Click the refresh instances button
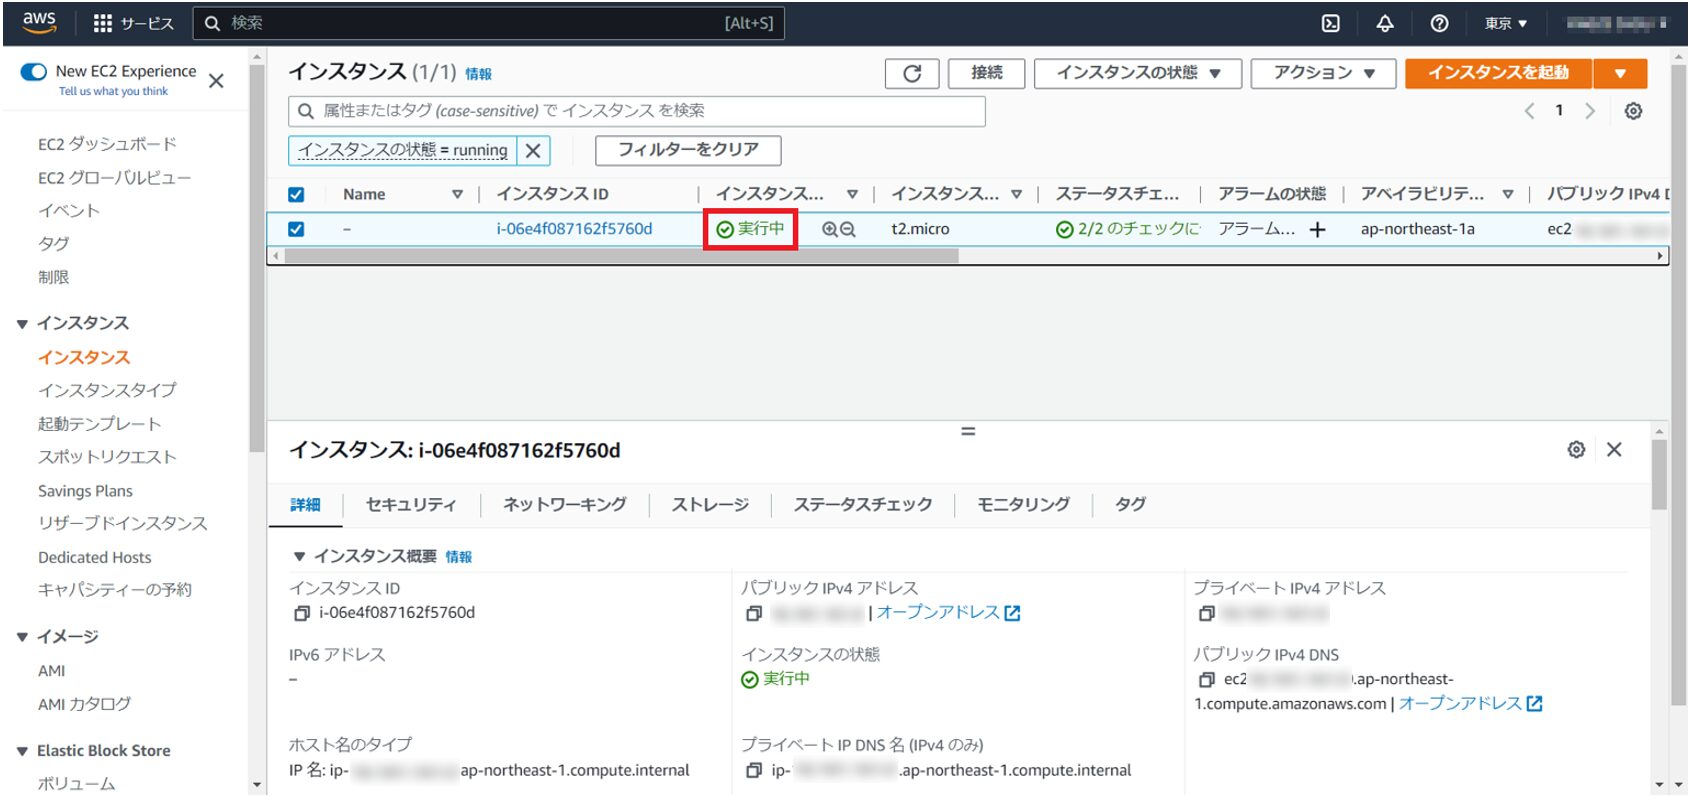The height and width of the screenshot is (796, 1689). point(912,73)
